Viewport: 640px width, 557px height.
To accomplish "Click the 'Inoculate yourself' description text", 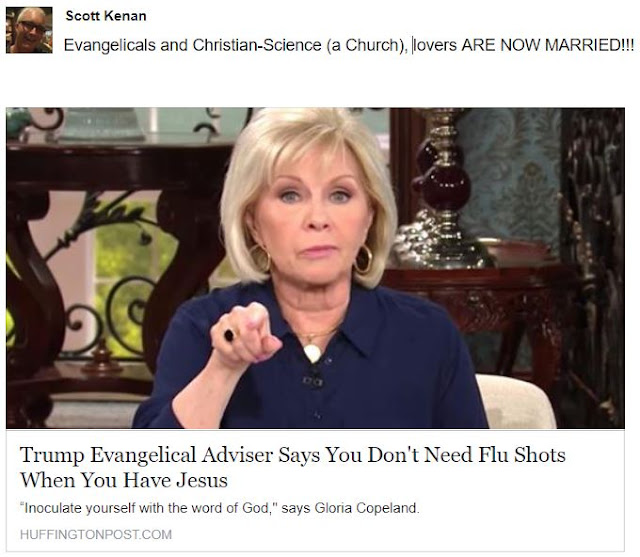I will pyautogui.click(x=220, y=508).
